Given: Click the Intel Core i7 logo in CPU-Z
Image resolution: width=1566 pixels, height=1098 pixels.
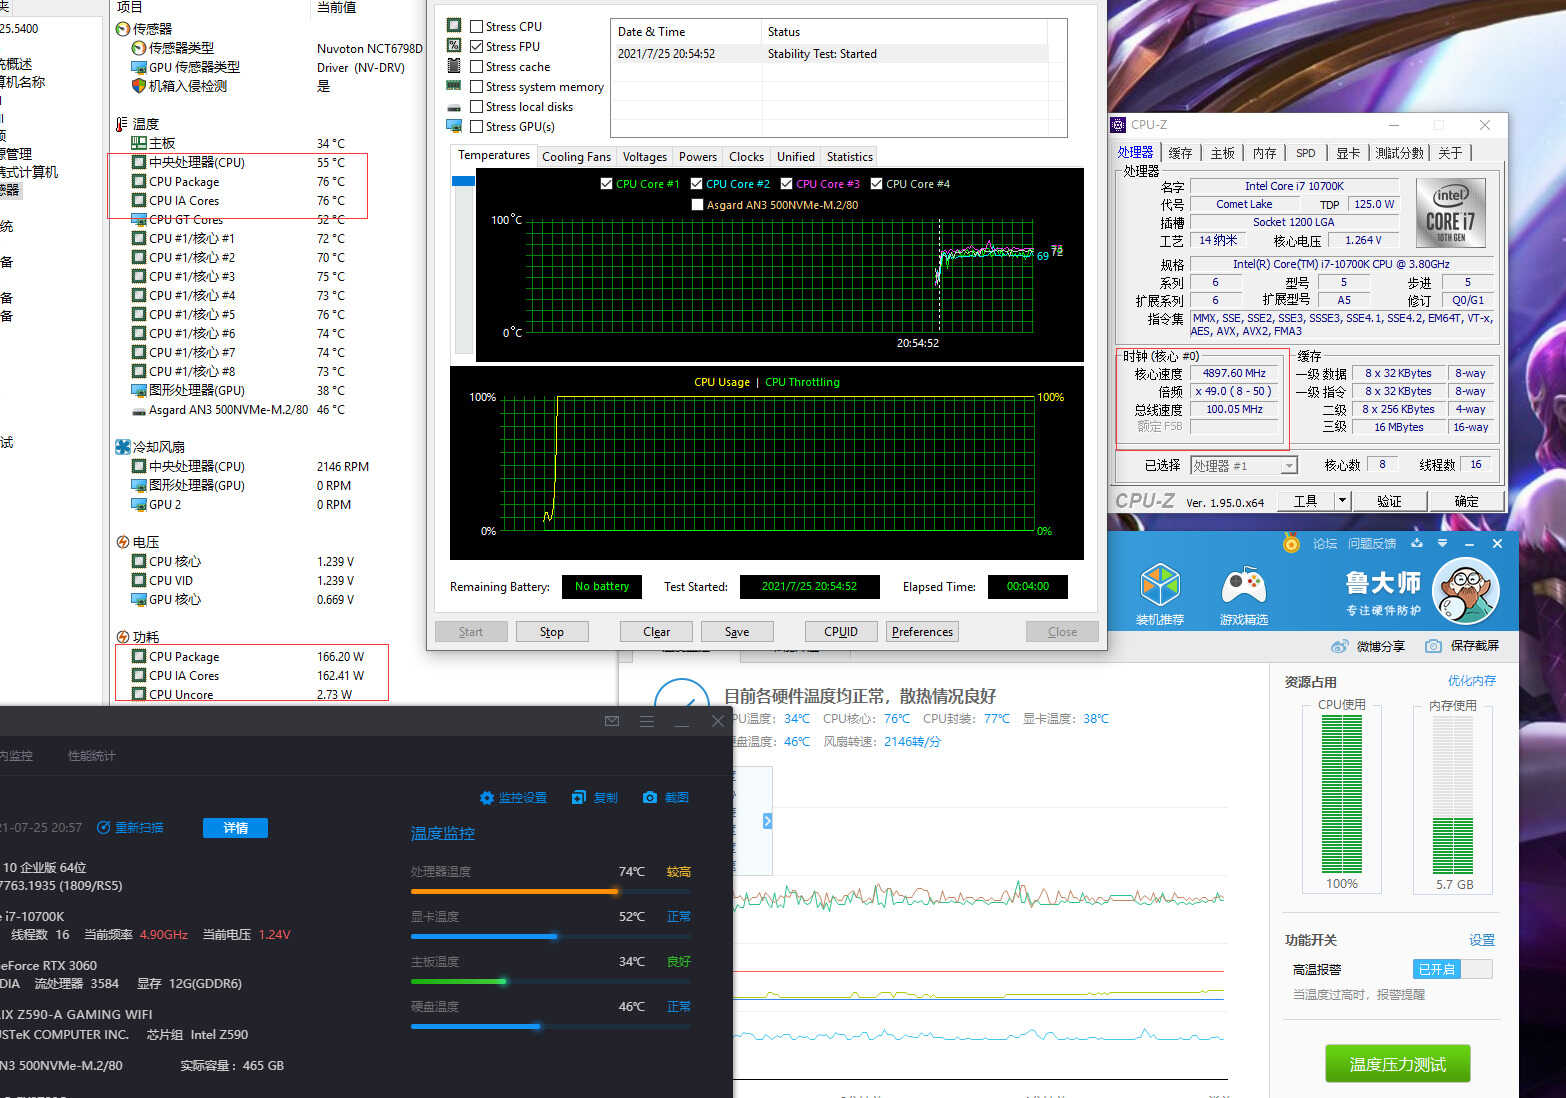Looking at the screenshot, I should click(x=1450, y=212).
